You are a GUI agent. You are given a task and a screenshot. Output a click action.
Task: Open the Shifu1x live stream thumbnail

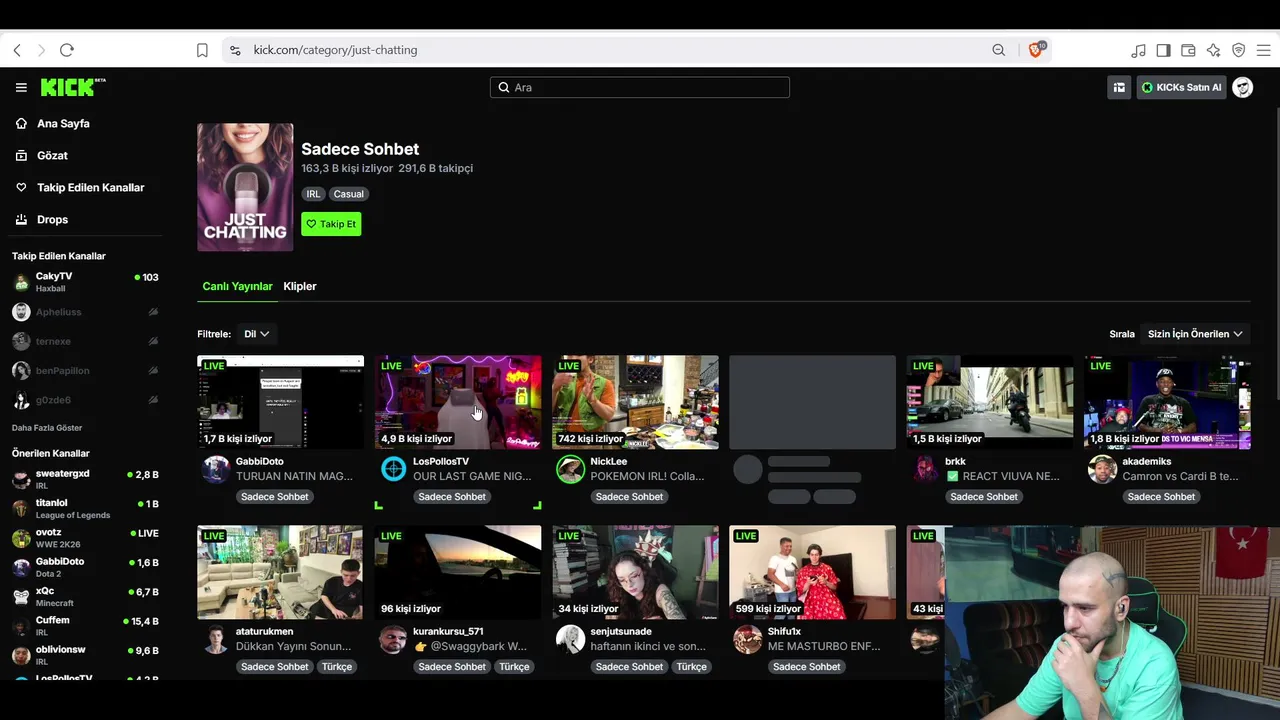point(813,572)
